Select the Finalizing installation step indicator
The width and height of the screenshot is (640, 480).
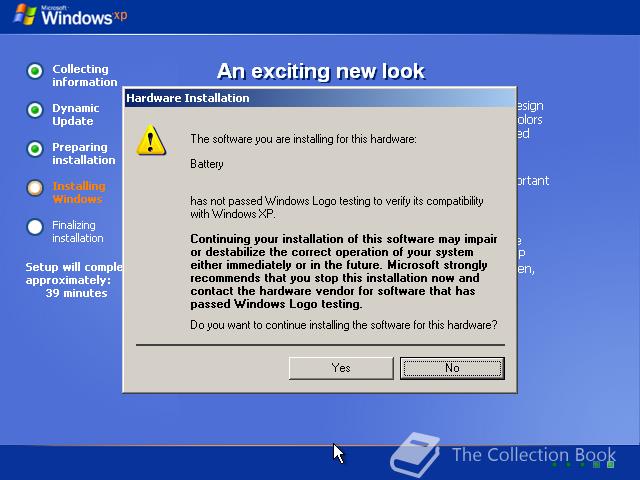35,227
